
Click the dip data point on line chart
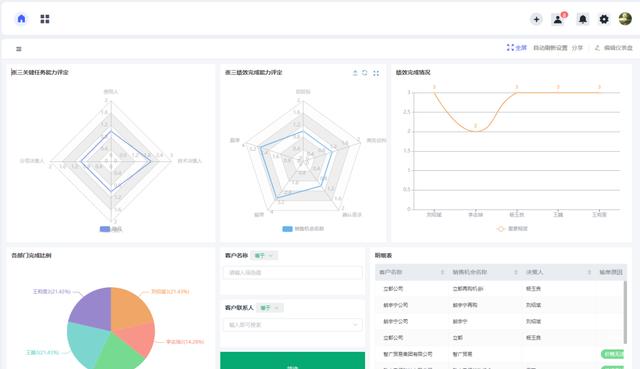[x=475, y=131]
